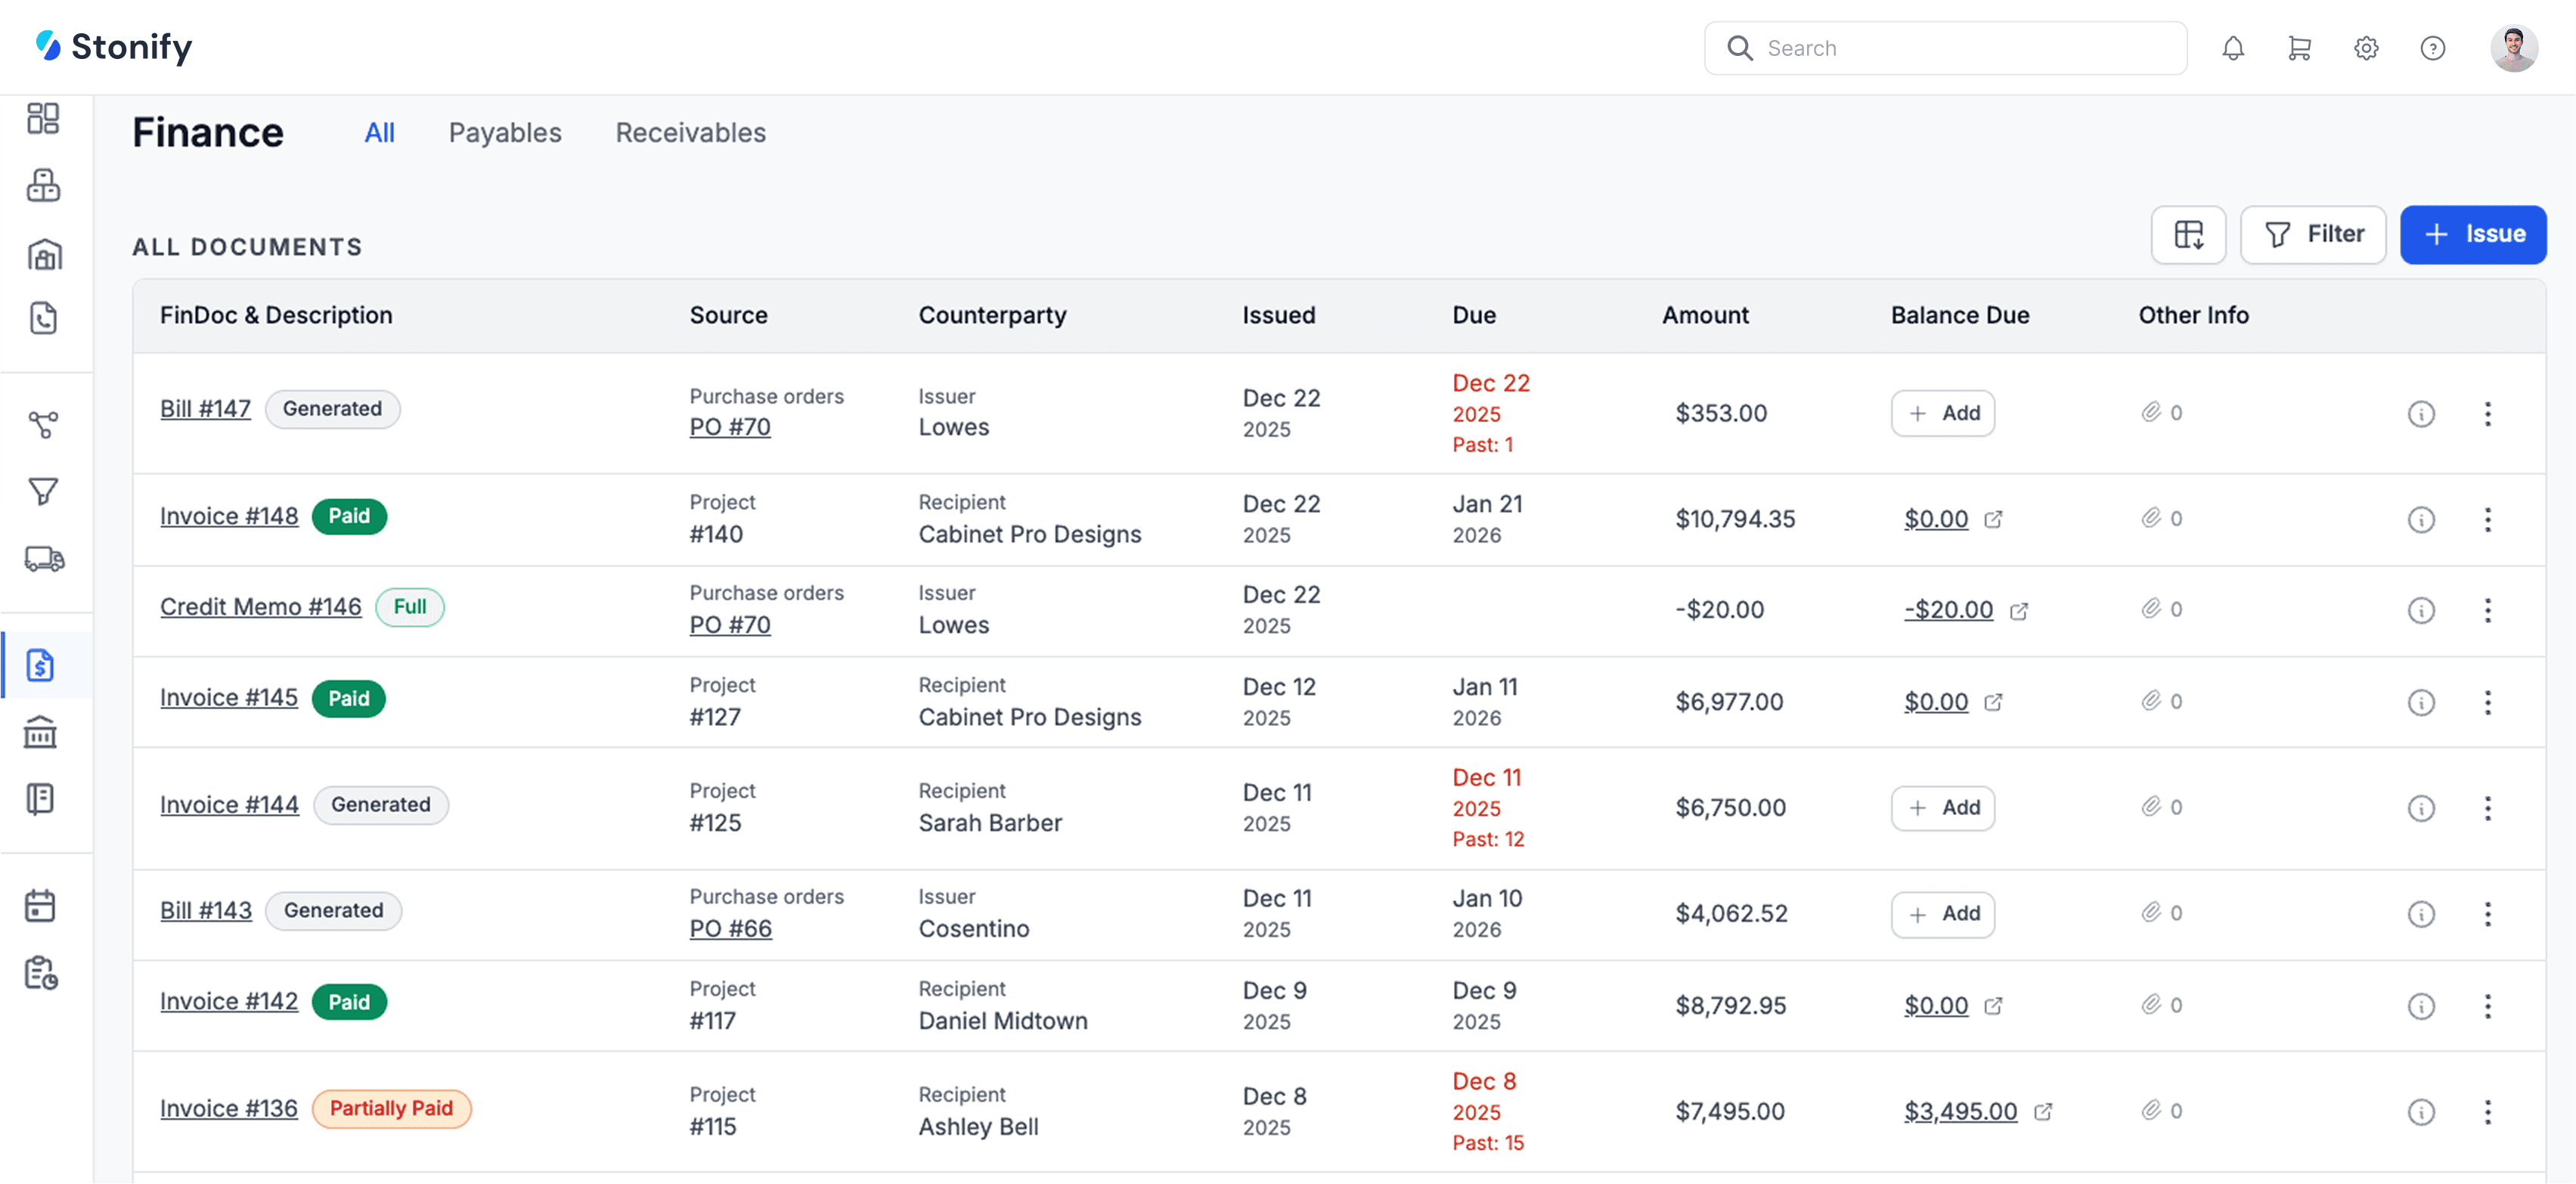
Task: Click the Search input field
Action: [x=1960, y=48]
